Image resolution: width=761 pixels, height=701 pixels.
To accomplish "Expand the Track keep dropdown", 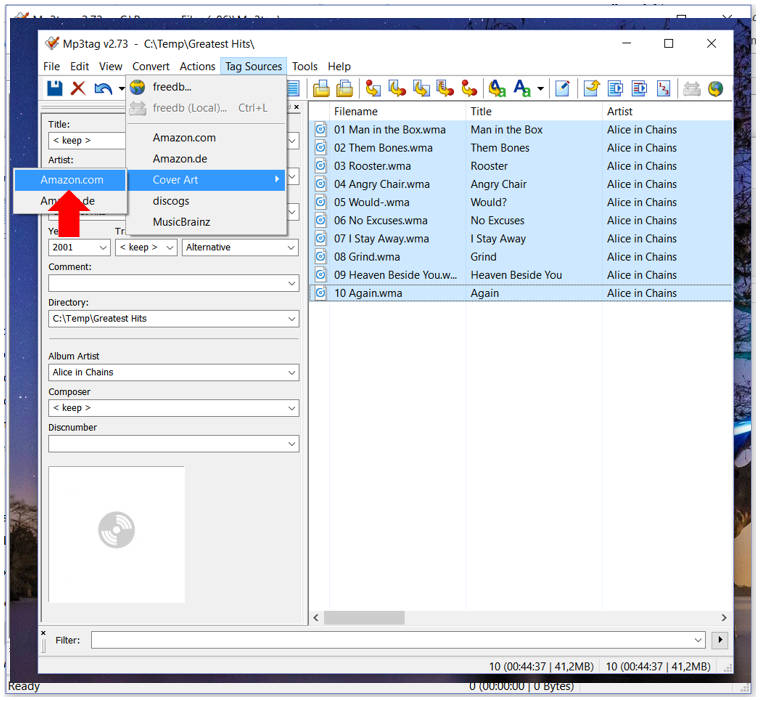I will [x=169, y=248].
